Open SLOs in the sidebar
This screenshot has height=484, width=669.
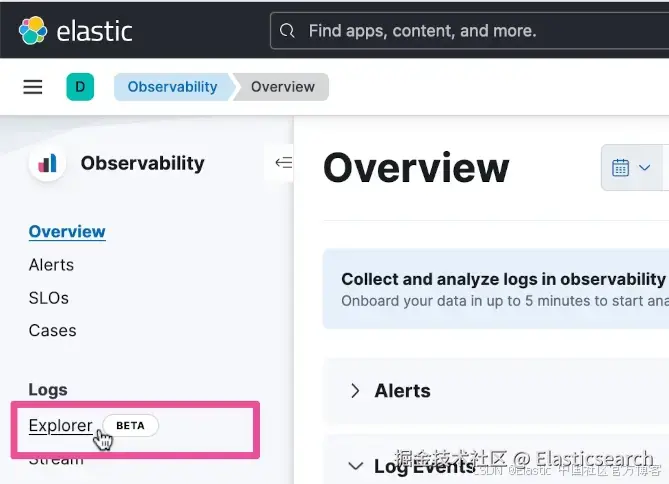pos(49,298)
